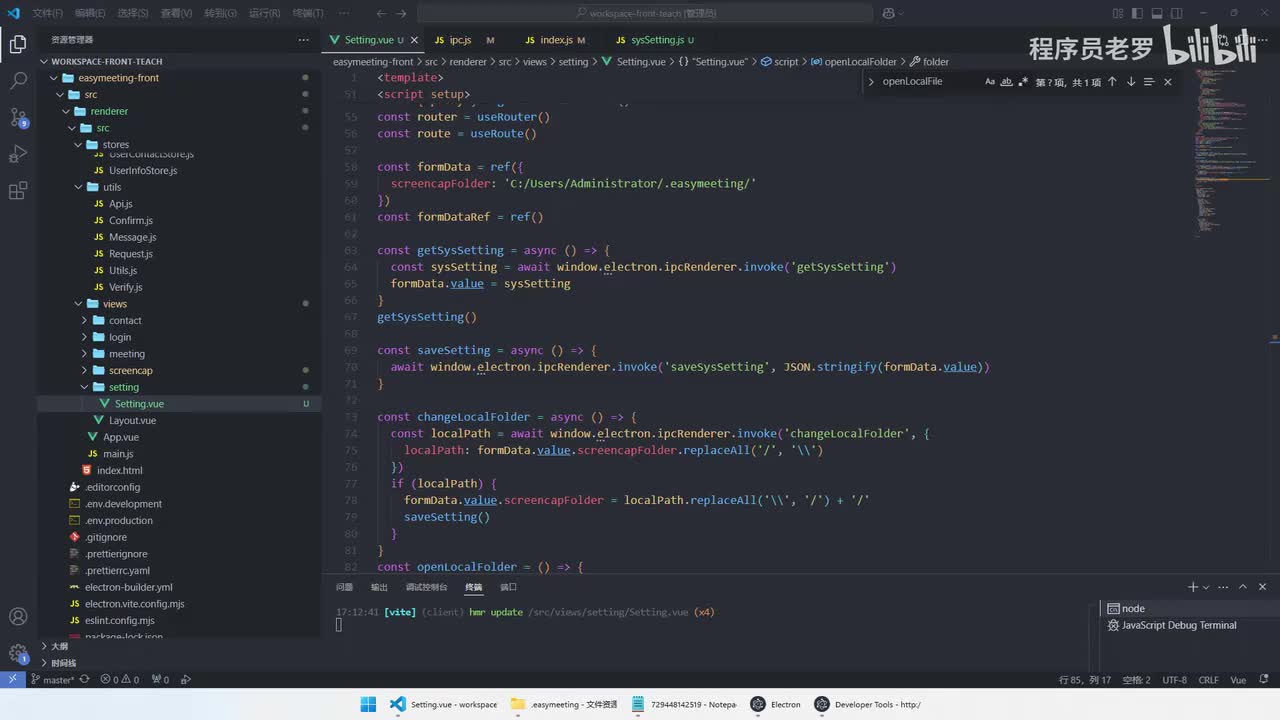The width and height of the screenshot is (1280, 720).
Task: Toggle Use Regular Expression in find widget
Action: 1023,82
